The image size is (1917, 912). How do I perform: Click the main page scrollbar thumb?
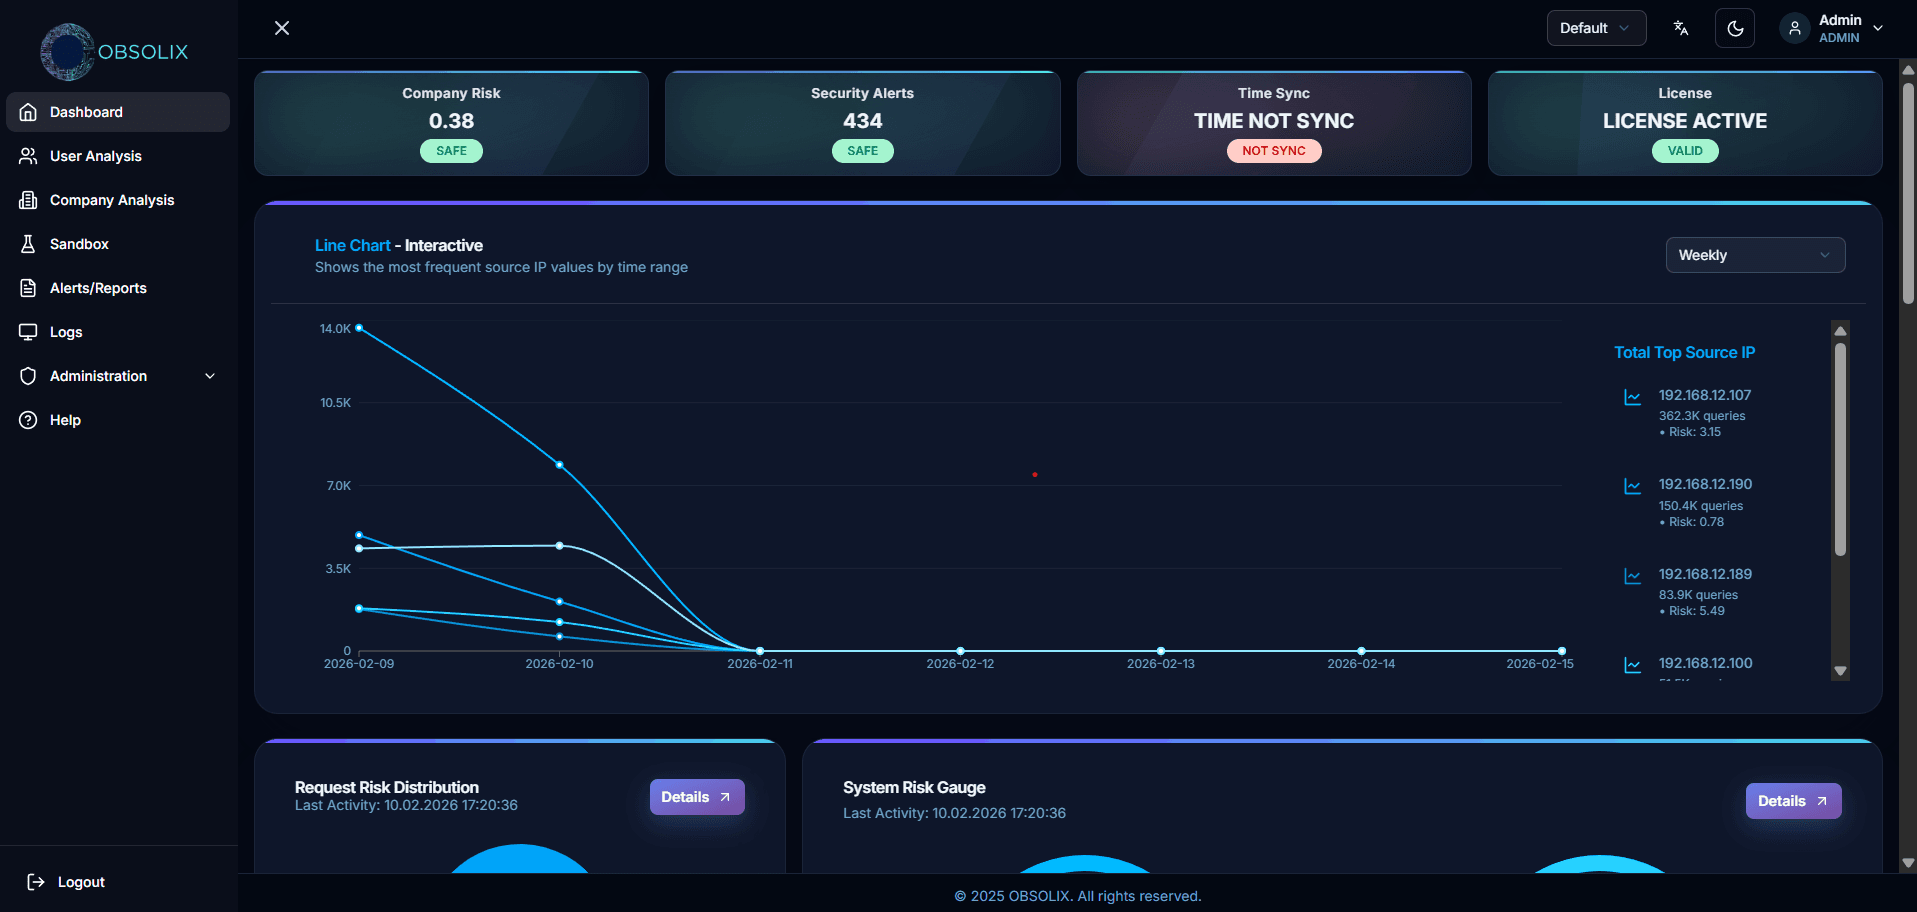point(1908,192)
